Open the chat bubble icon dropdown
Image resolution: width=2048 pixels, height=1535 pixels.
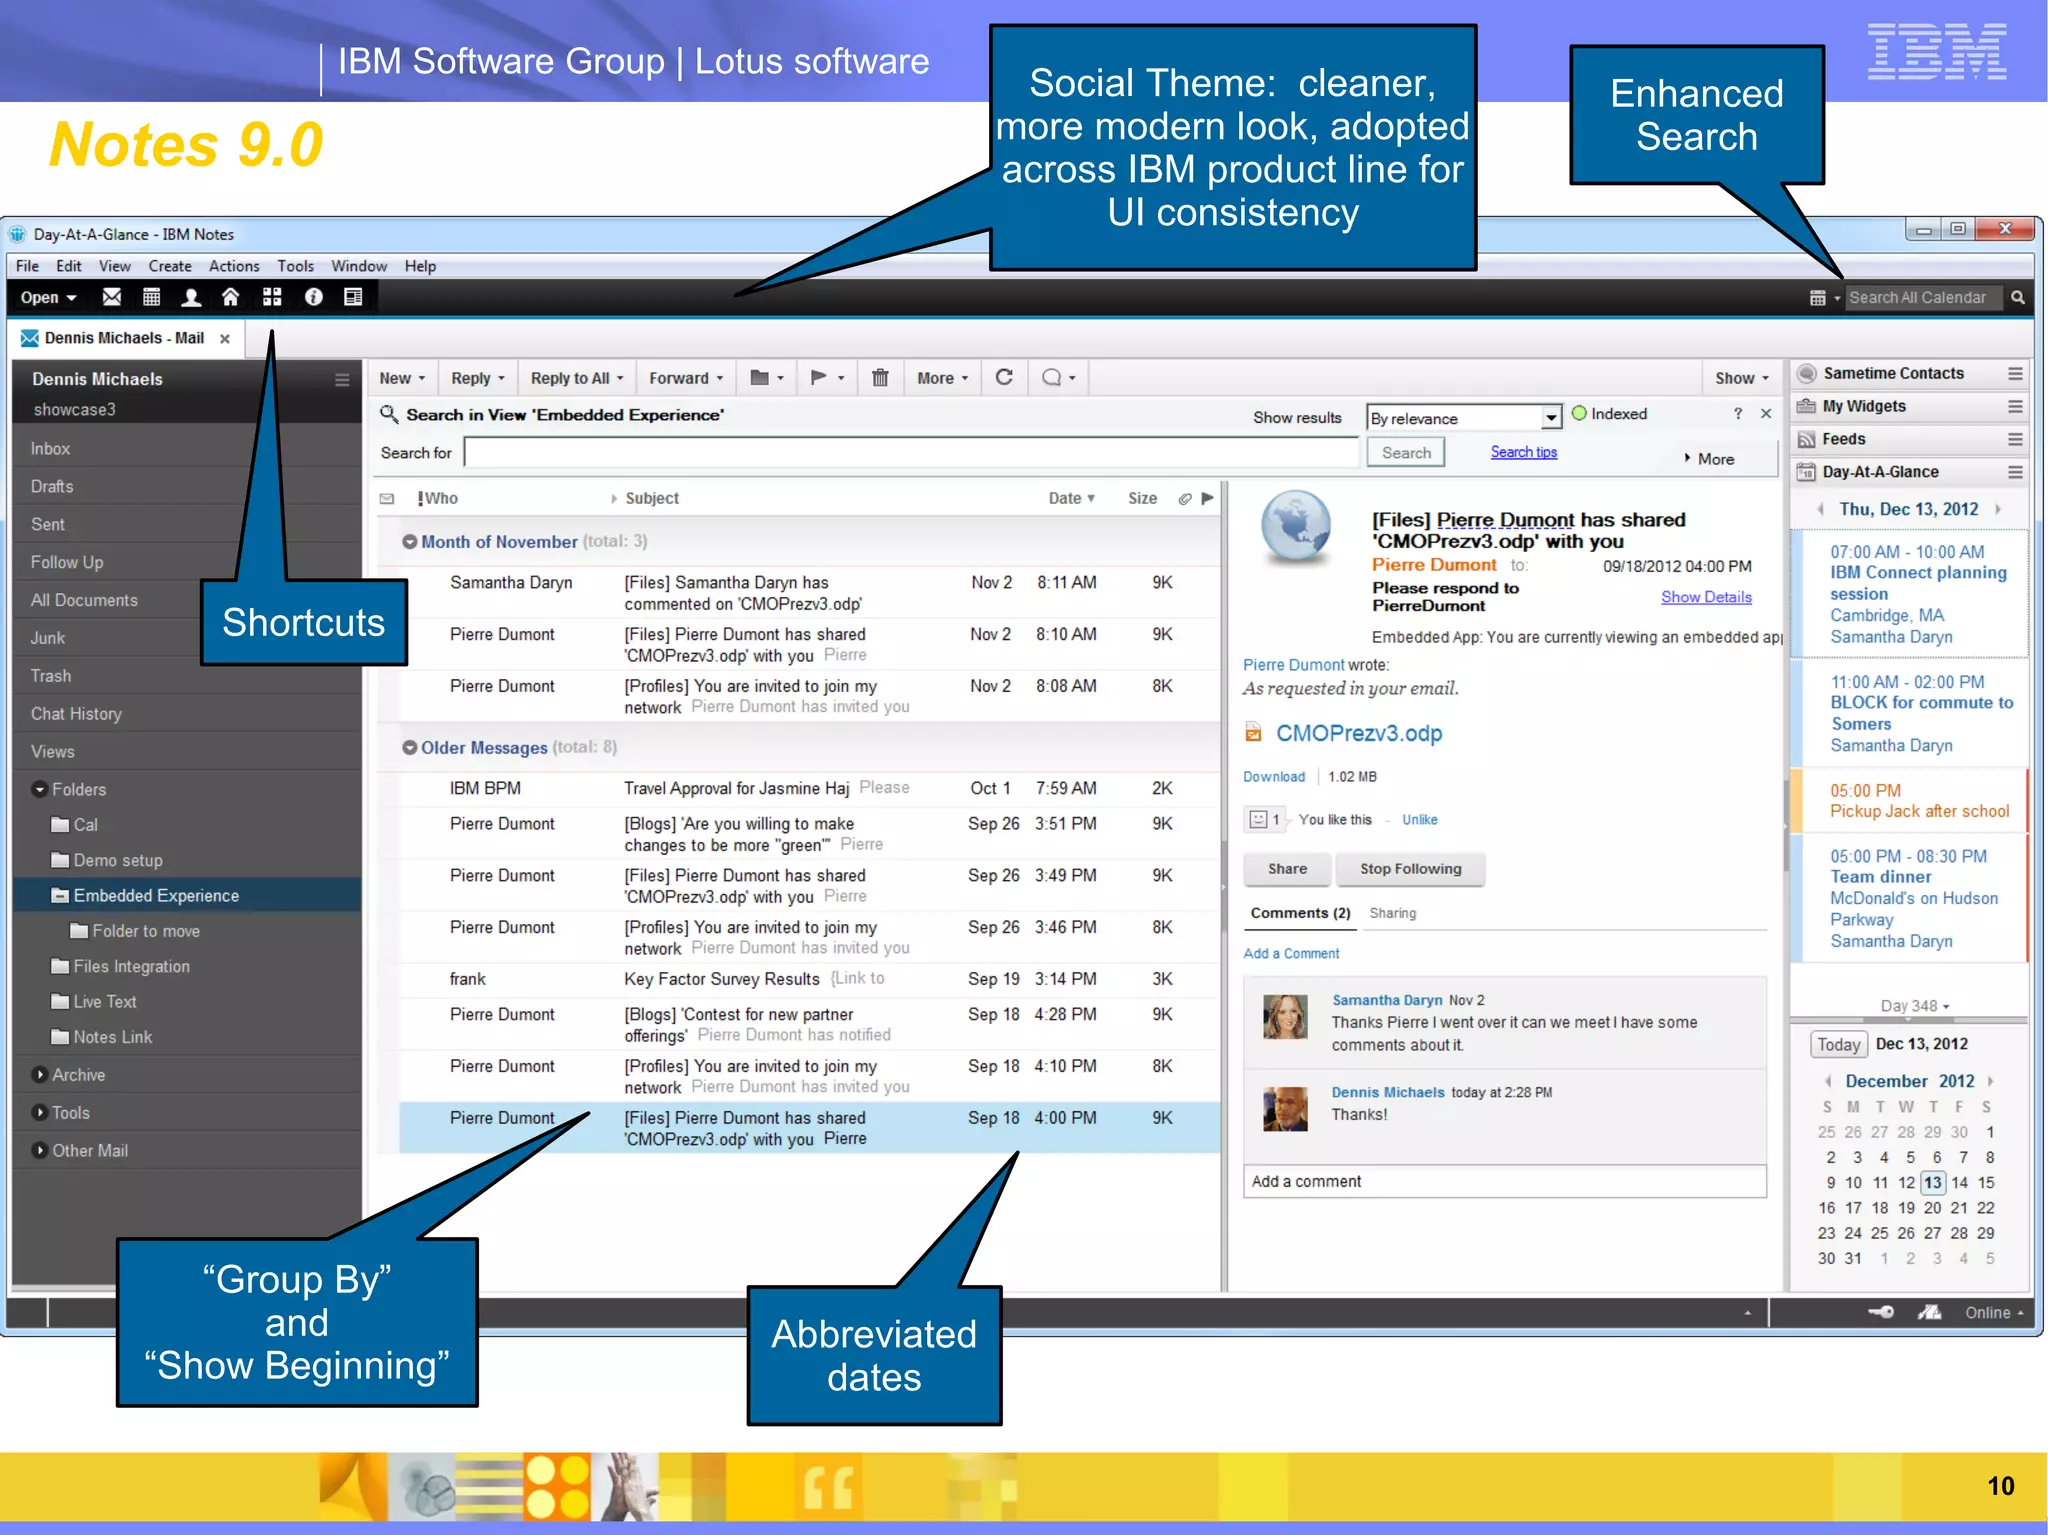1059,378
